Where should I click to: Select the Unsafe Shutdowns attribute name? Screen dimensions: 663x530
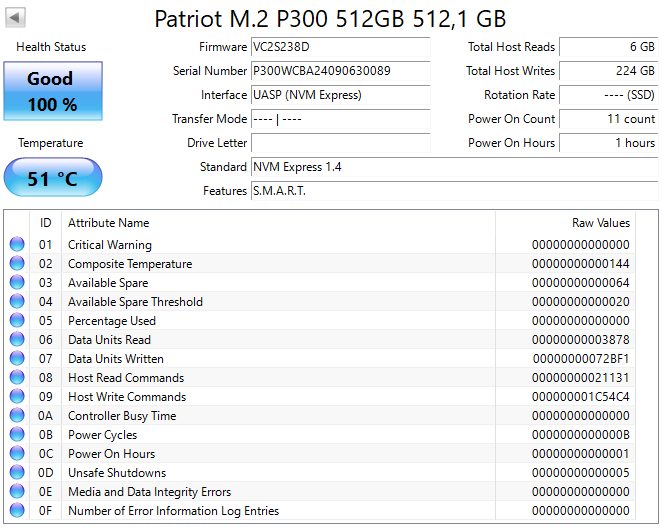click(117, 473)
